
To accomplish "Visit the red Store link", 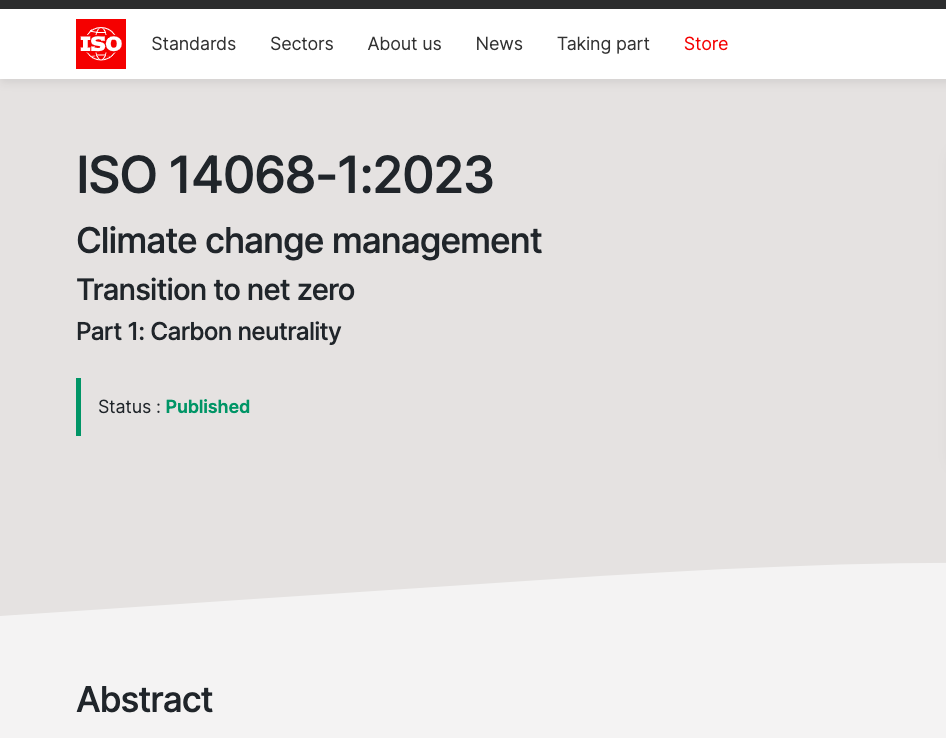I will point(706,44).
